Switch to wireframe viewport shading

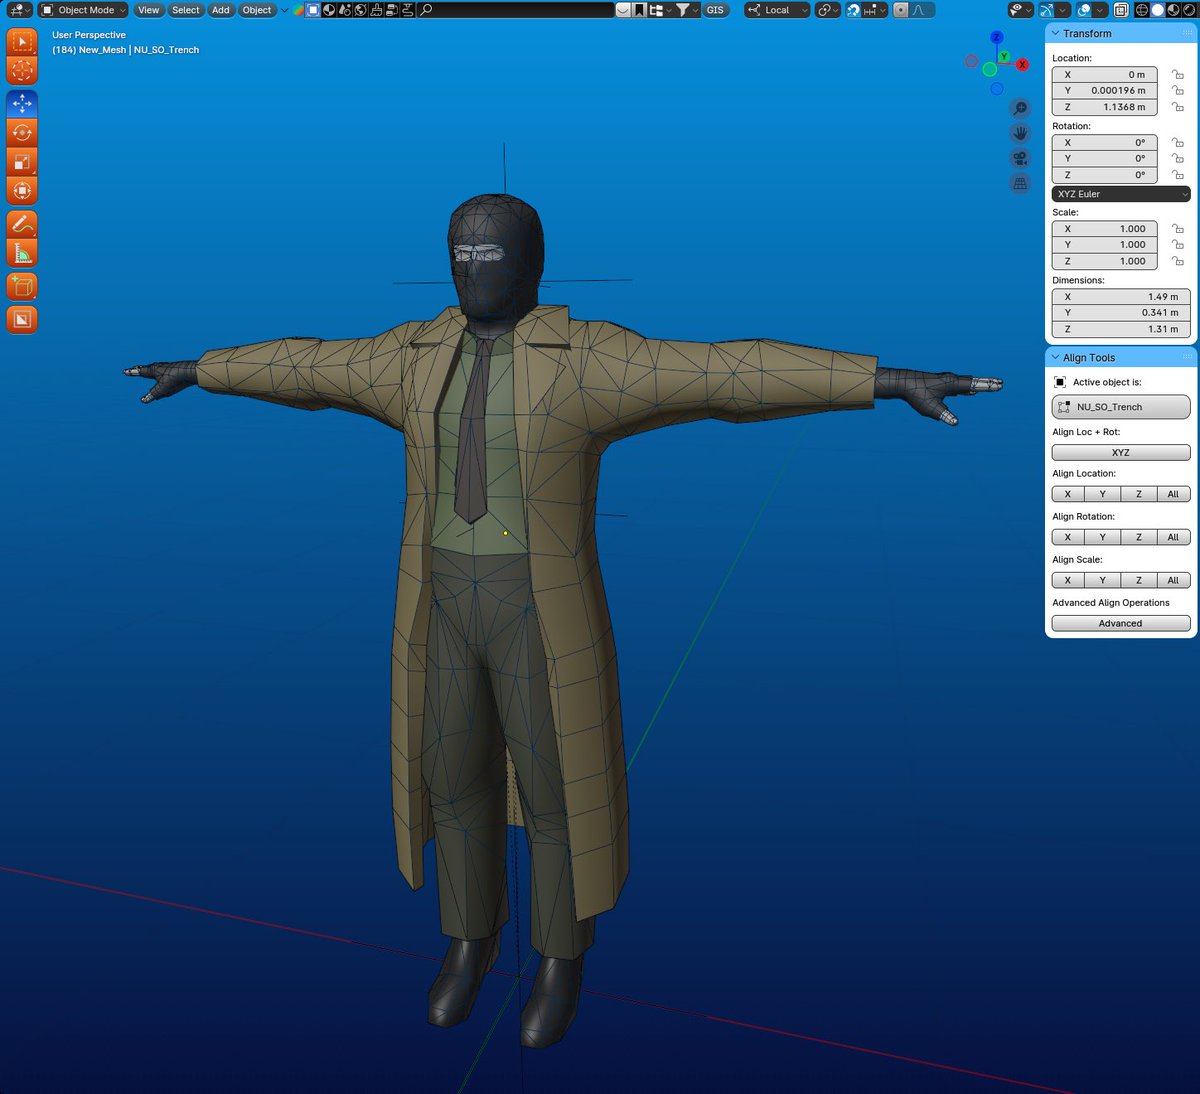(x=1142, y=10)
